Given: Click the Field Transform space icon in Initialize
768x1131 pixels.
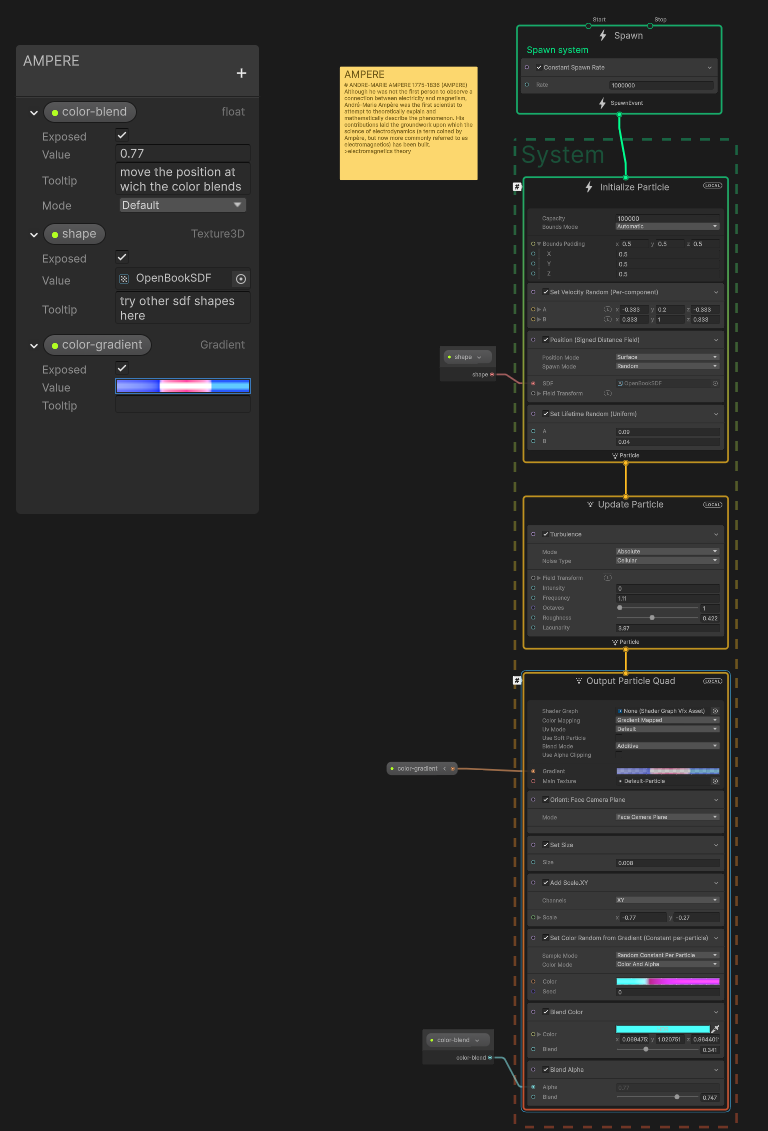Looking at the screenshot, I should pyautogui.click(x=608, y=393).
